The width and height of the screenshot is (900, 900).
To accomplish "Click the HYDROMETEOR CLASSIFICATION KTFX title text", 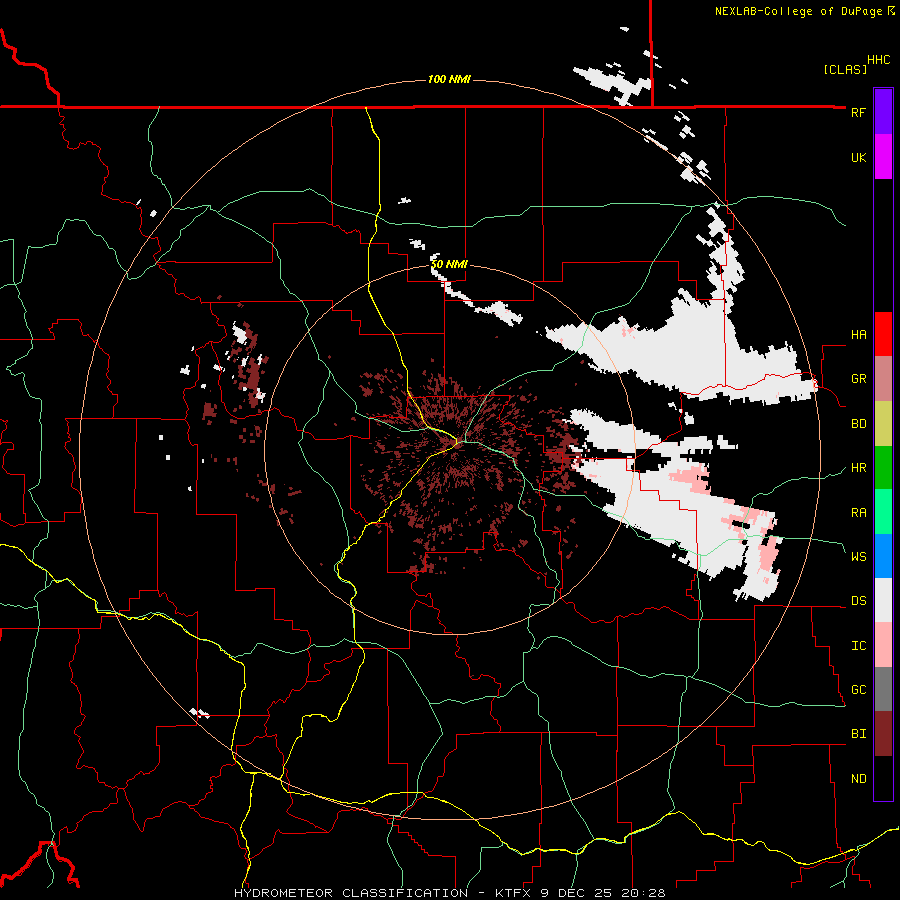I will point(450,893).
